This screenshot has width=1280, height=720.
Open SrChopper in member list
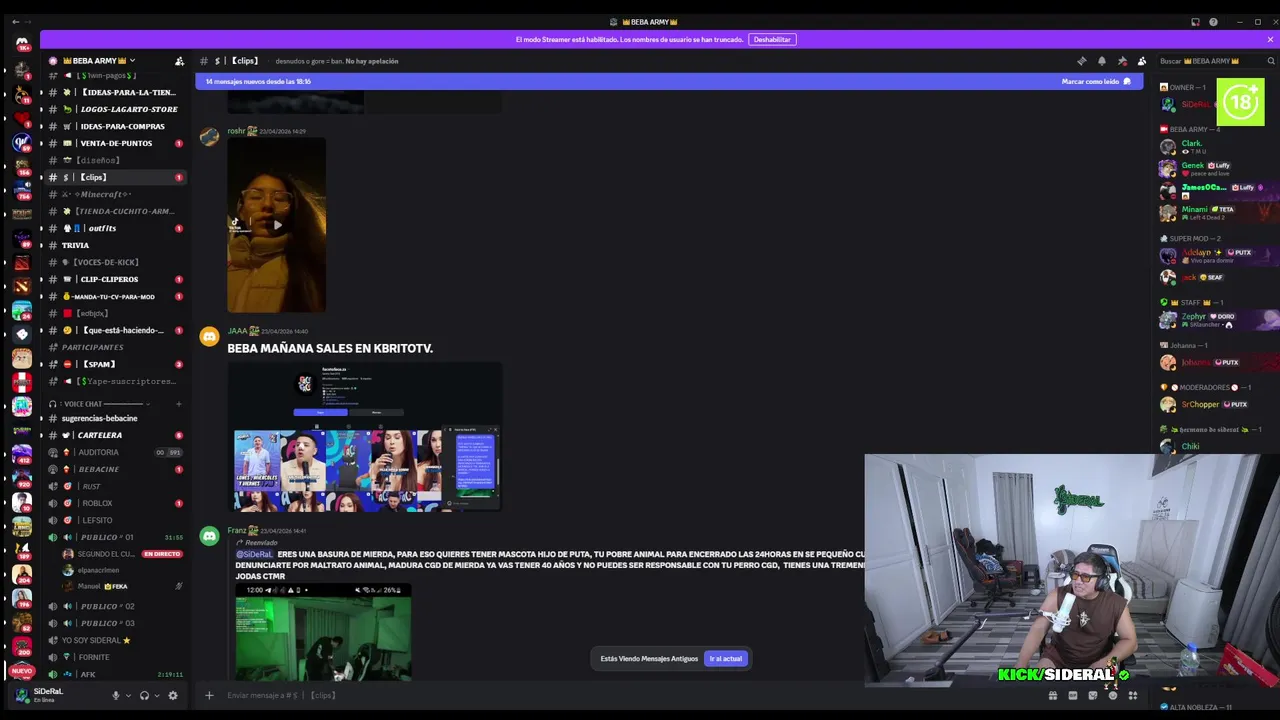coord(1200,404)
